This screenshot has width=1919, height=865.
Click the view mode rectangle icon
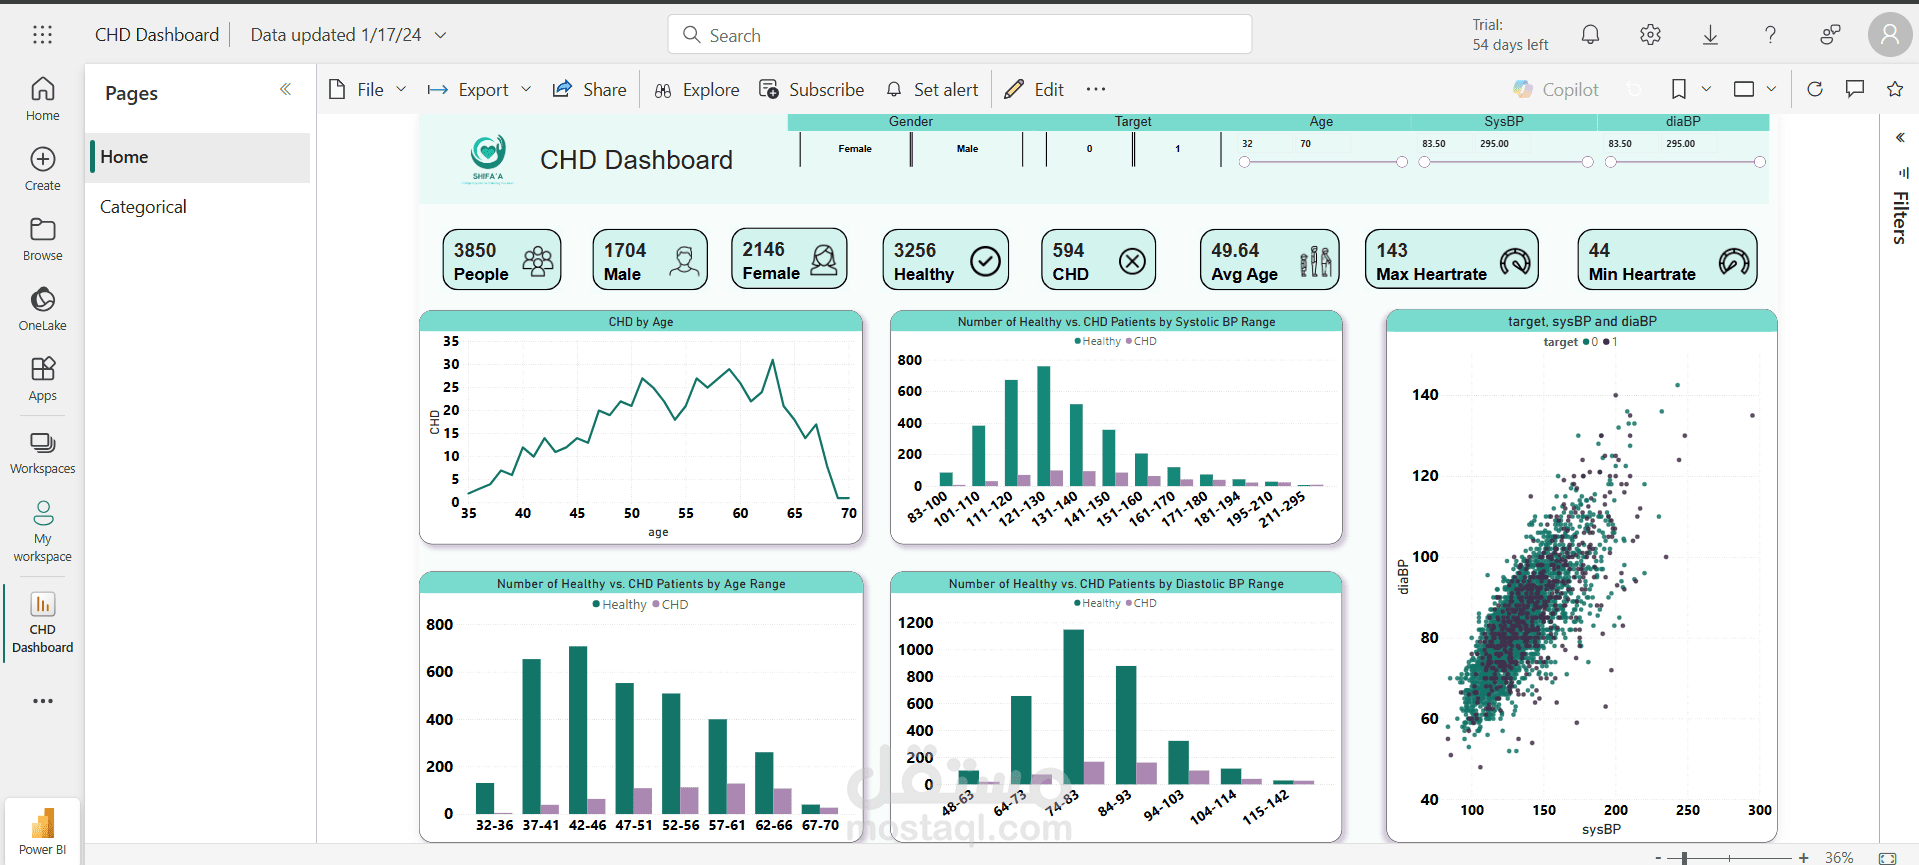point(1744,89)
